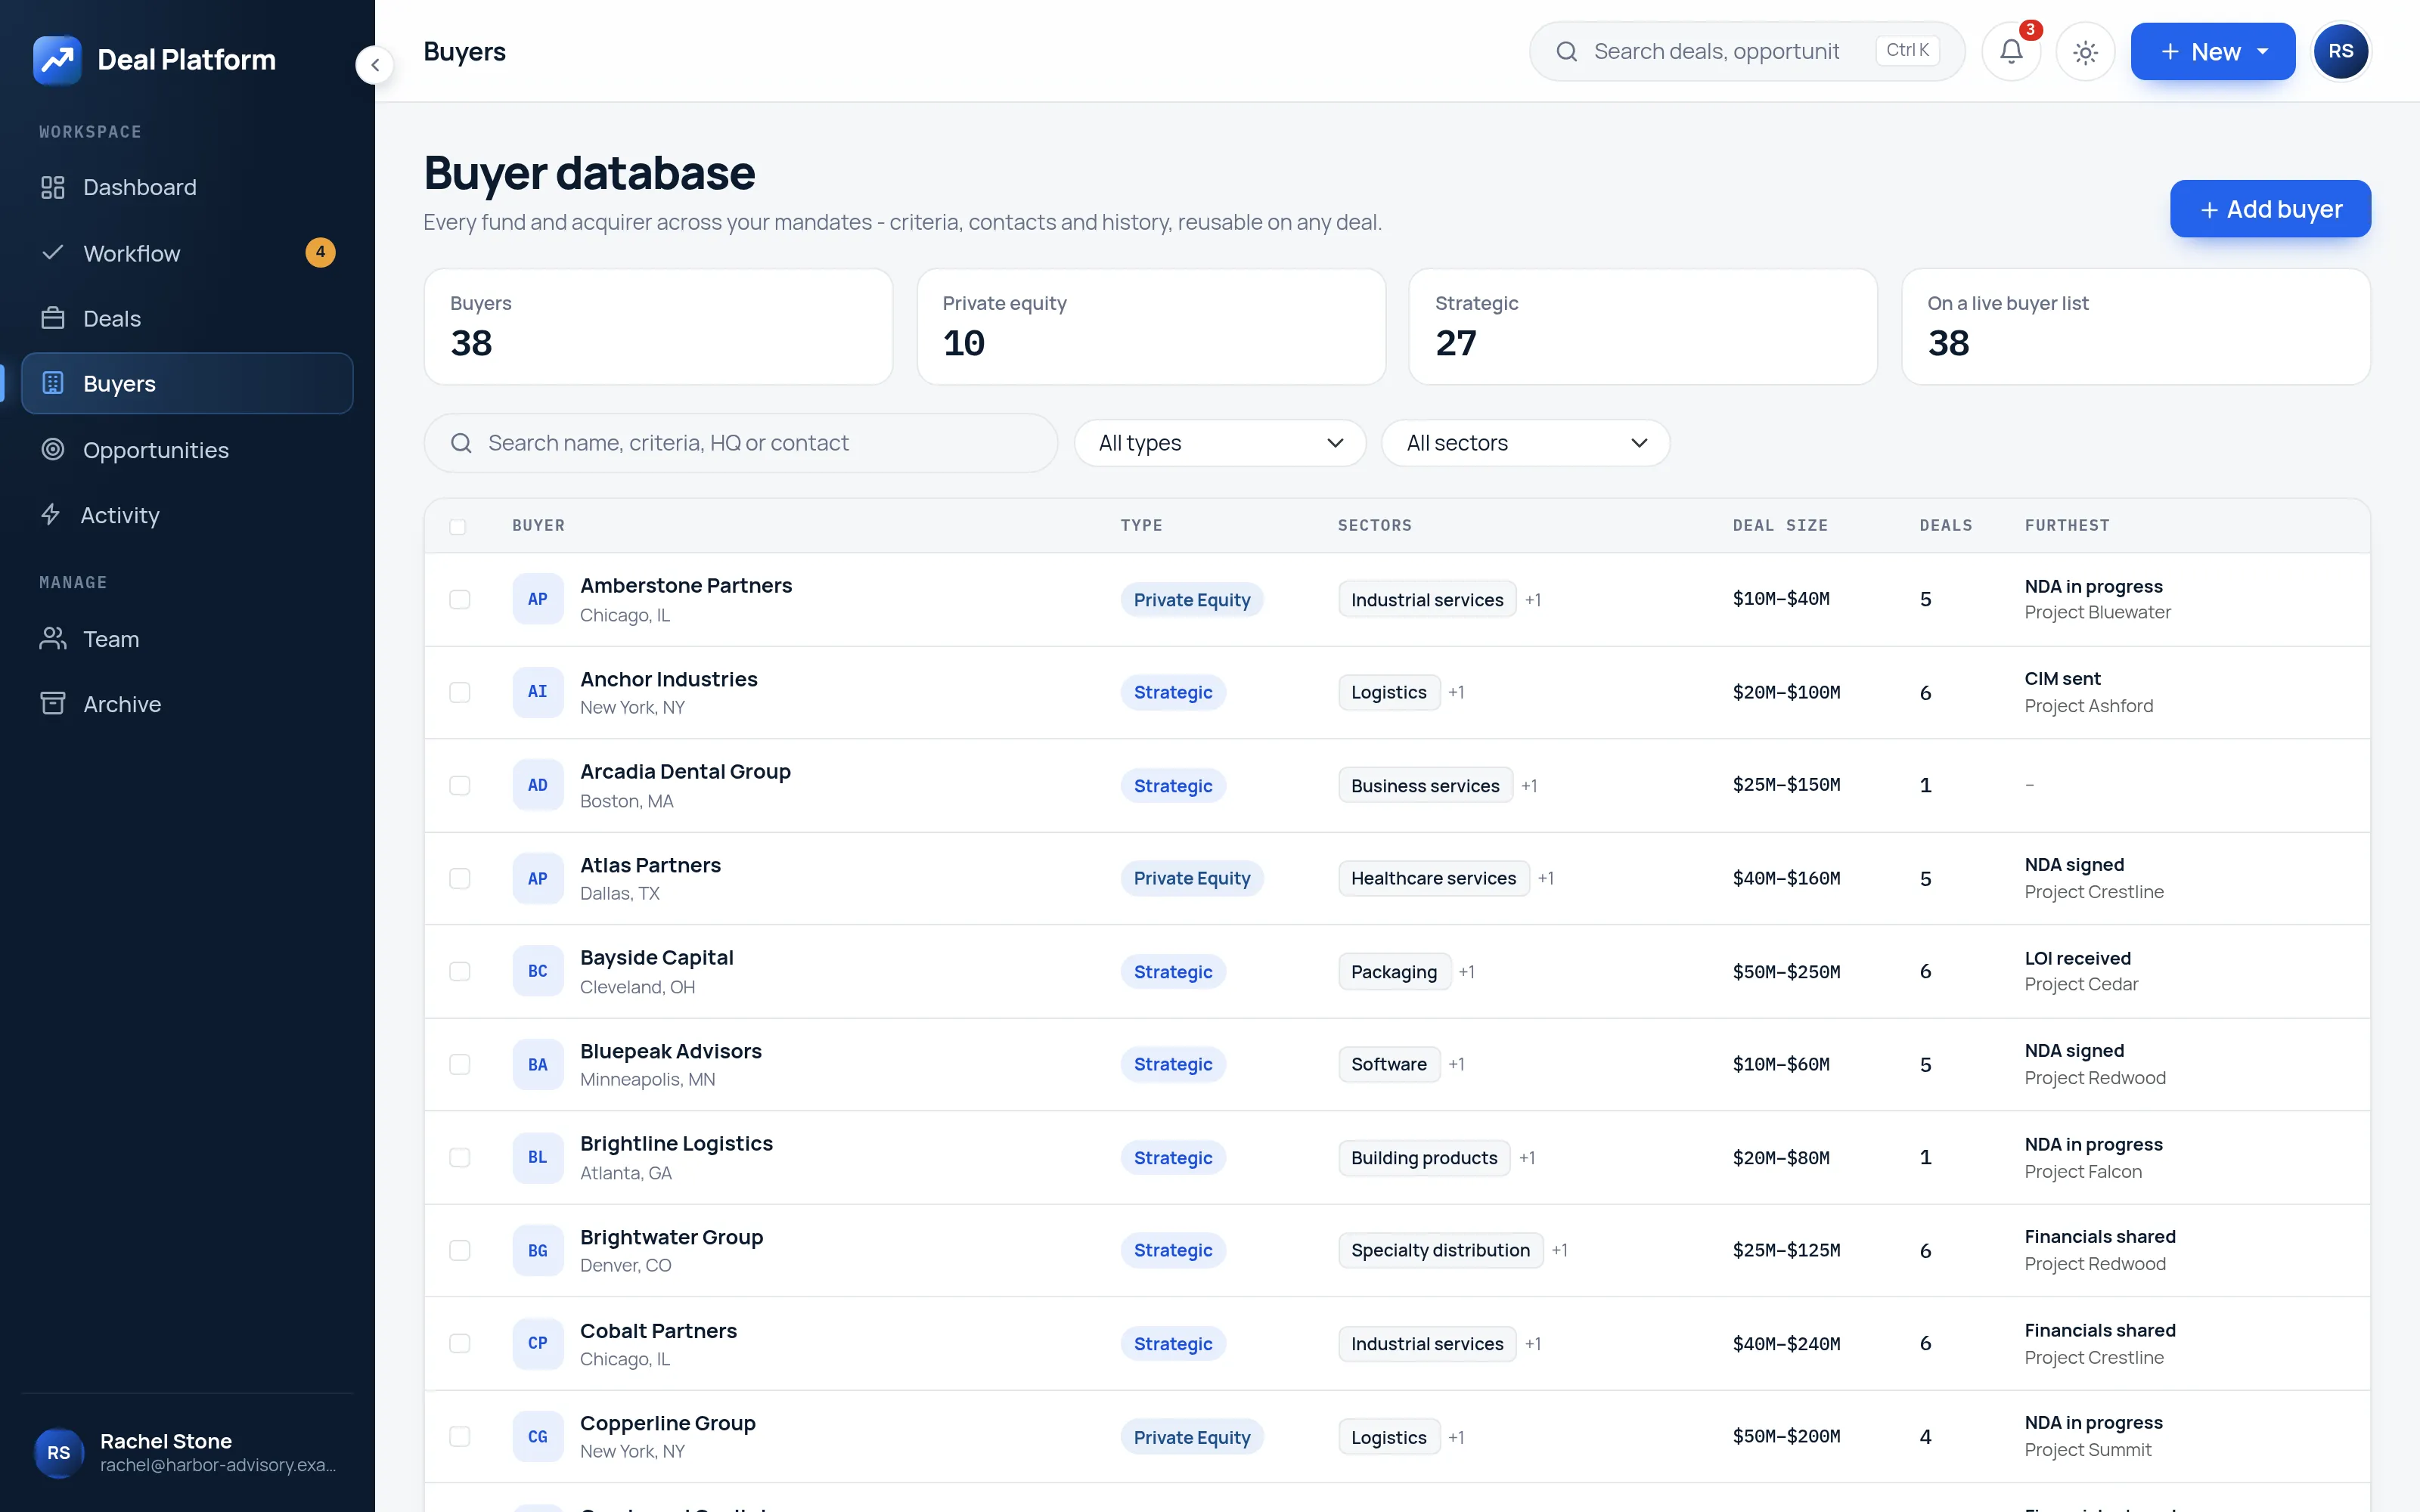Tick the Bayside Capital checkbox
The image size is (2420, 1512).
click(x=460, y=971)
